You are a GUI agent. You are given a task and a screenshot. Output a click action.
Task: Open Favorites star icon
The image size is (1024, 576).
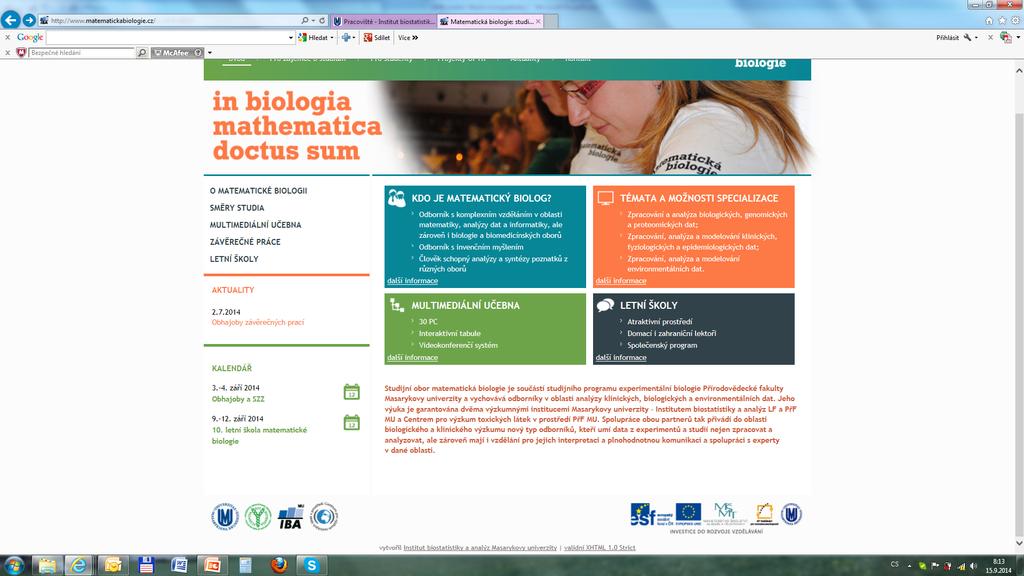1002,21
